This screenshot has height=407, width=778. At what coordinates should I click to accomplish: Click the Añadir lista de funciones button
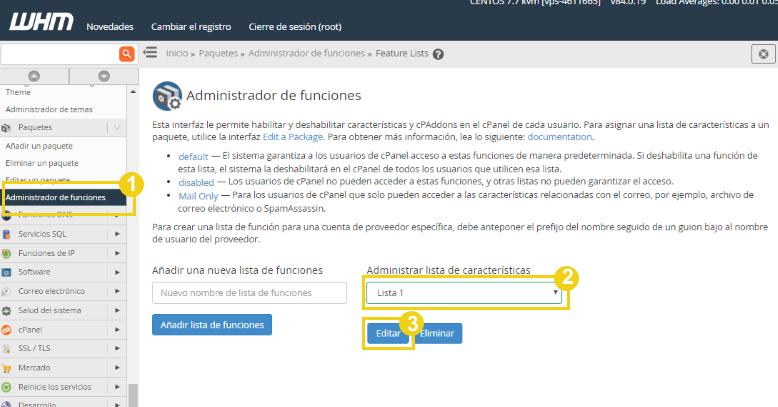tap(212, 325)
